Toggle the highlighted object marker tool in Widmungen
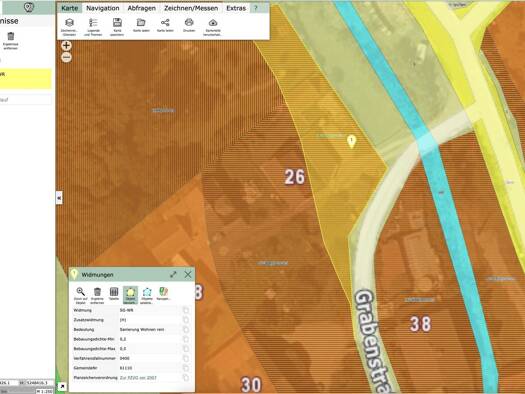525x394 pixels. [130, 295]
